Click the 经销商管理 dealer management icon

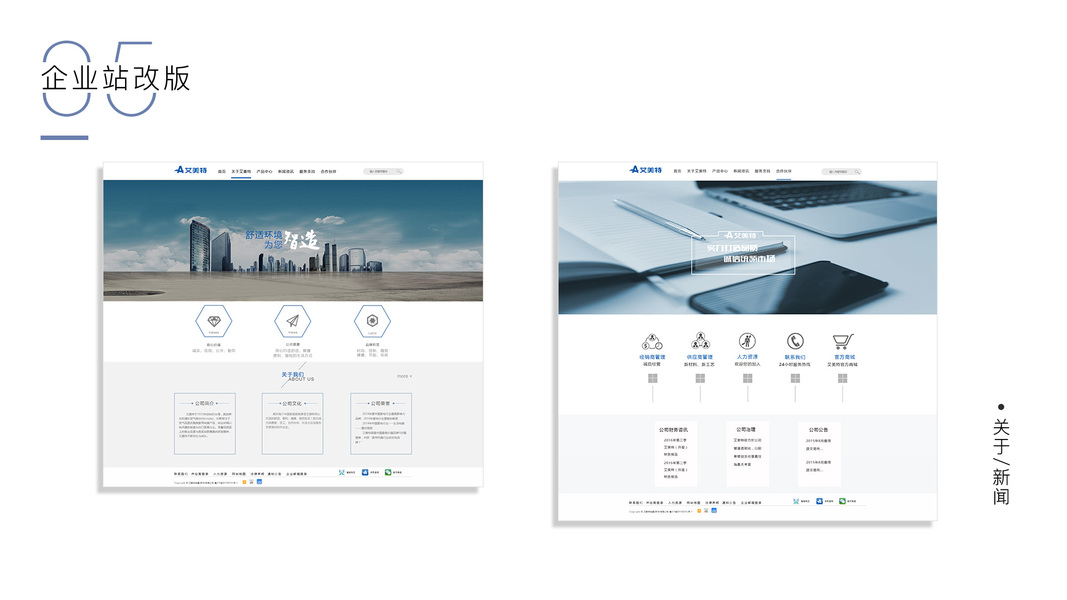pyautogui.click(x=652, y=341)
